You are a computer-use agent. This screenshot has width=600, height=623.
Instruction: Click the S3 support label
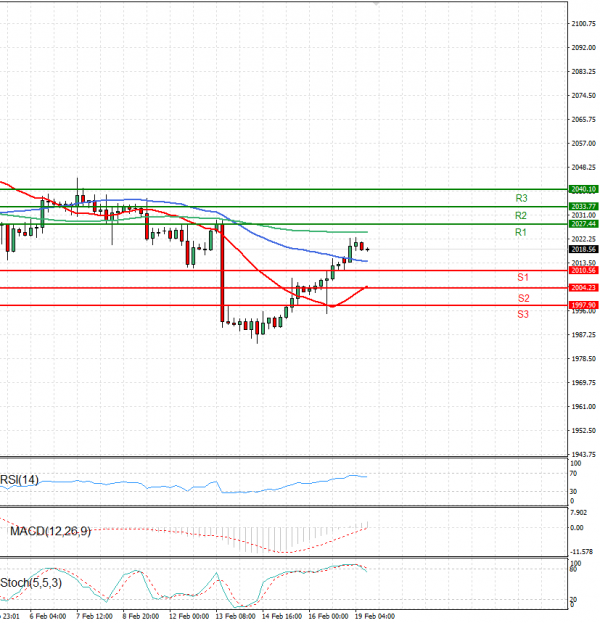pos(523,315)
